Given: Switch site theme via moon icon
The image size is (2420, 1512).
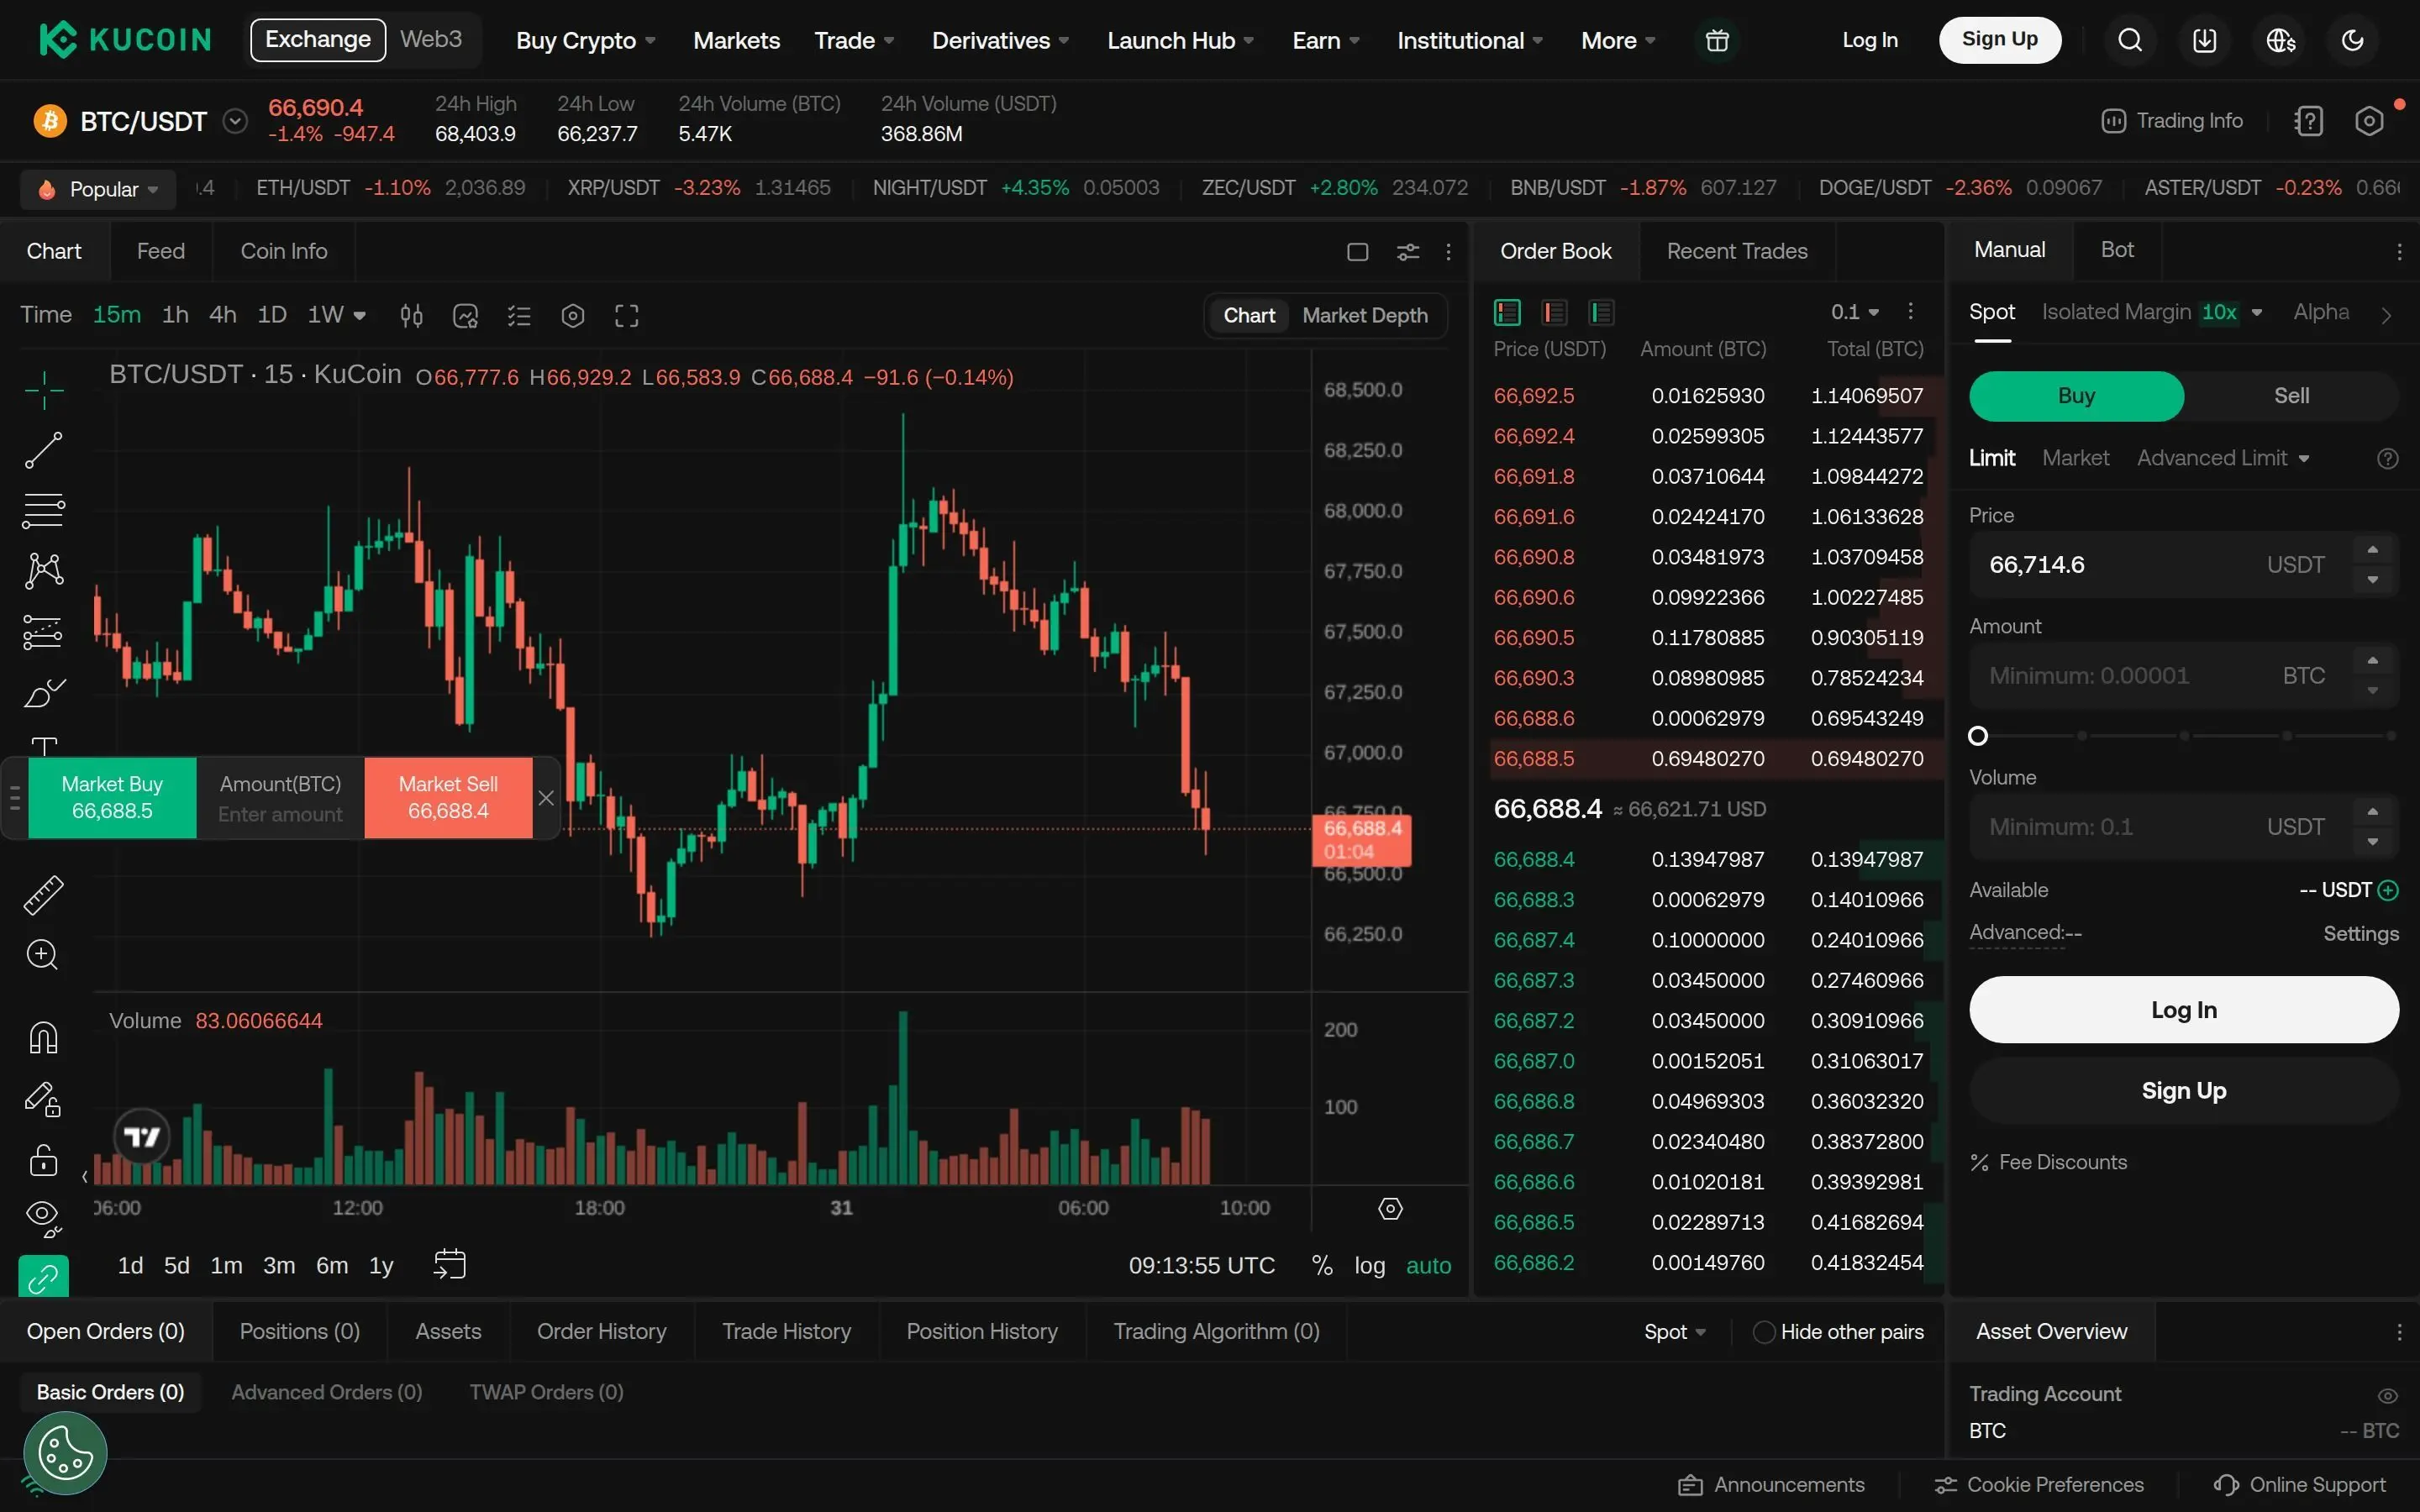Looking at the screenshot, I should [2352, 39].
